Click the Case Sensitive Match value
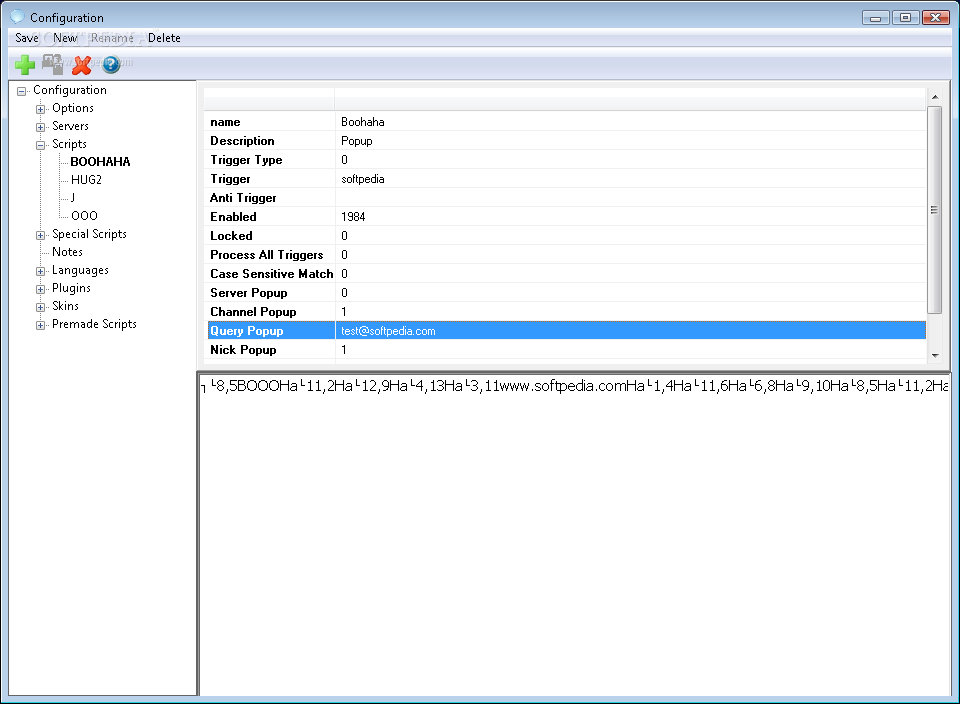The height and width of the screenshot is (704, 960). tap(631, 274)
